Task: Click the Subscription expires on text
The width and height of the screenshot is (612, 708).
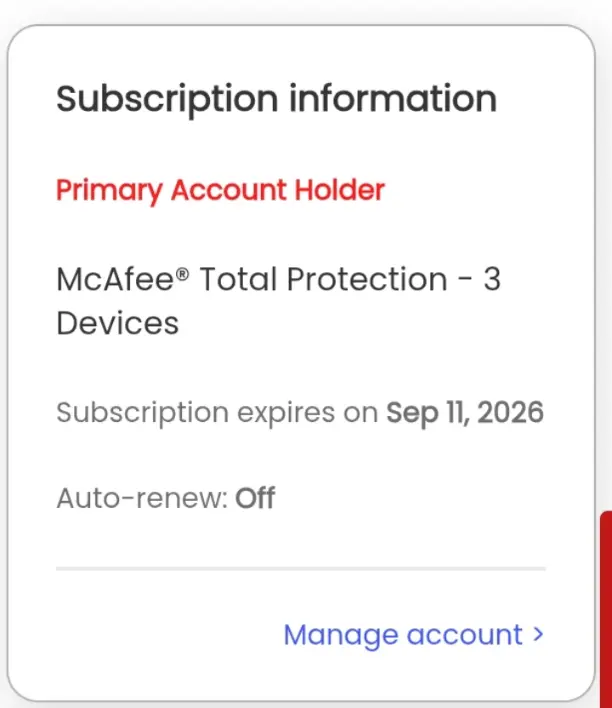Action: (217, 413)
